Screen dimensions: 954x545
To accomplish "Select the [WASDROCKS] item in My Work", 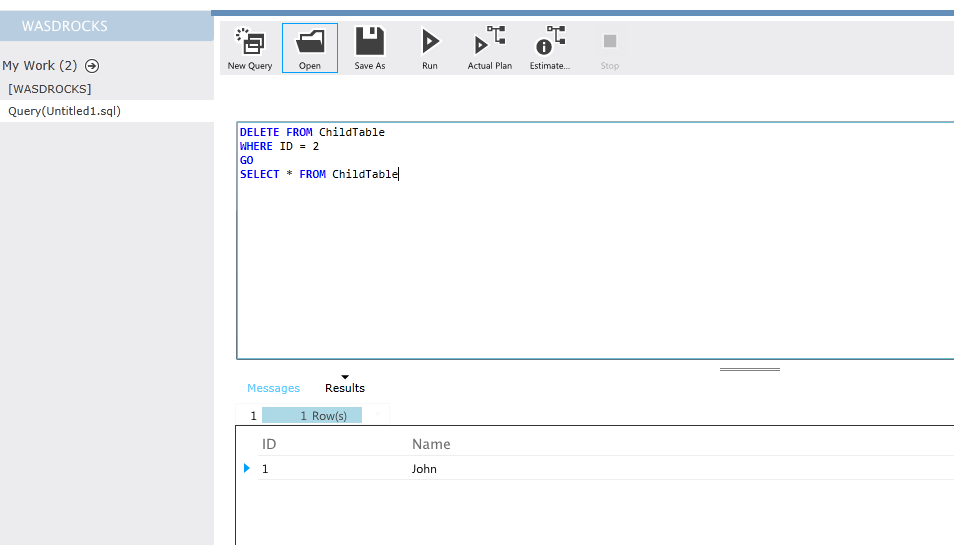I will click(x=50, y=89).
